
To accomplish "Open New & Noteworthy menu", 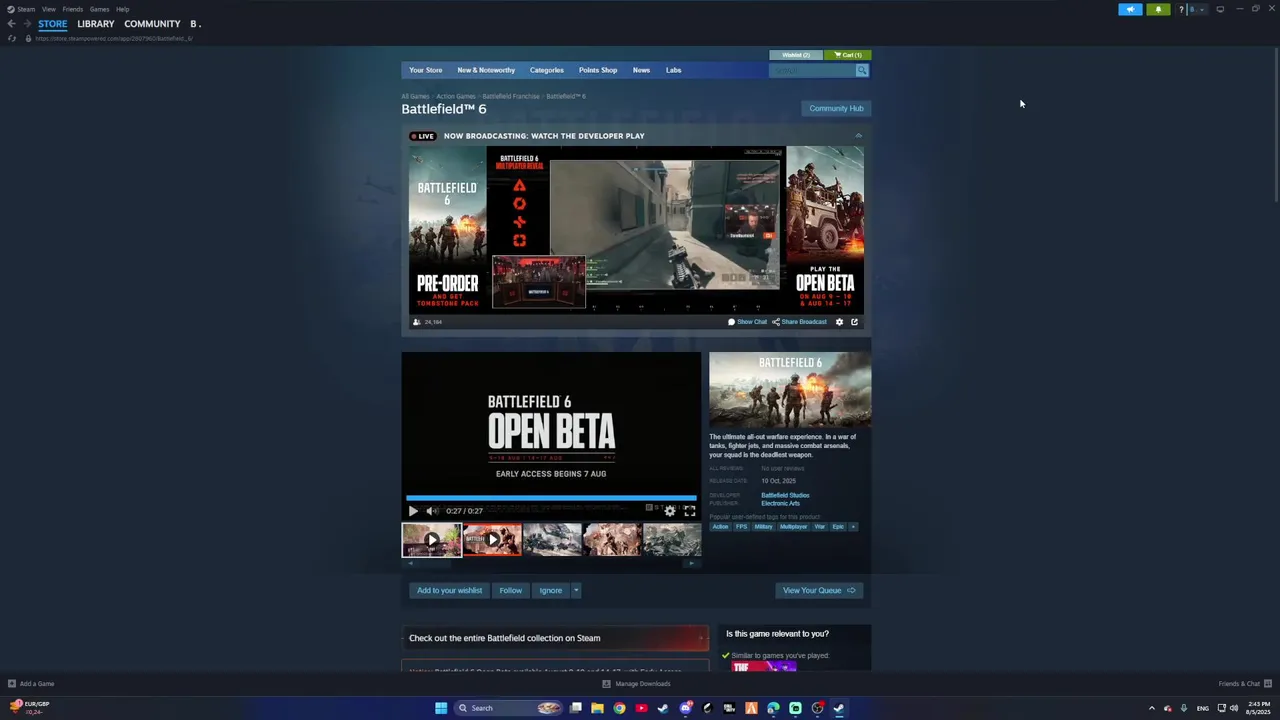I will [486, 70].
